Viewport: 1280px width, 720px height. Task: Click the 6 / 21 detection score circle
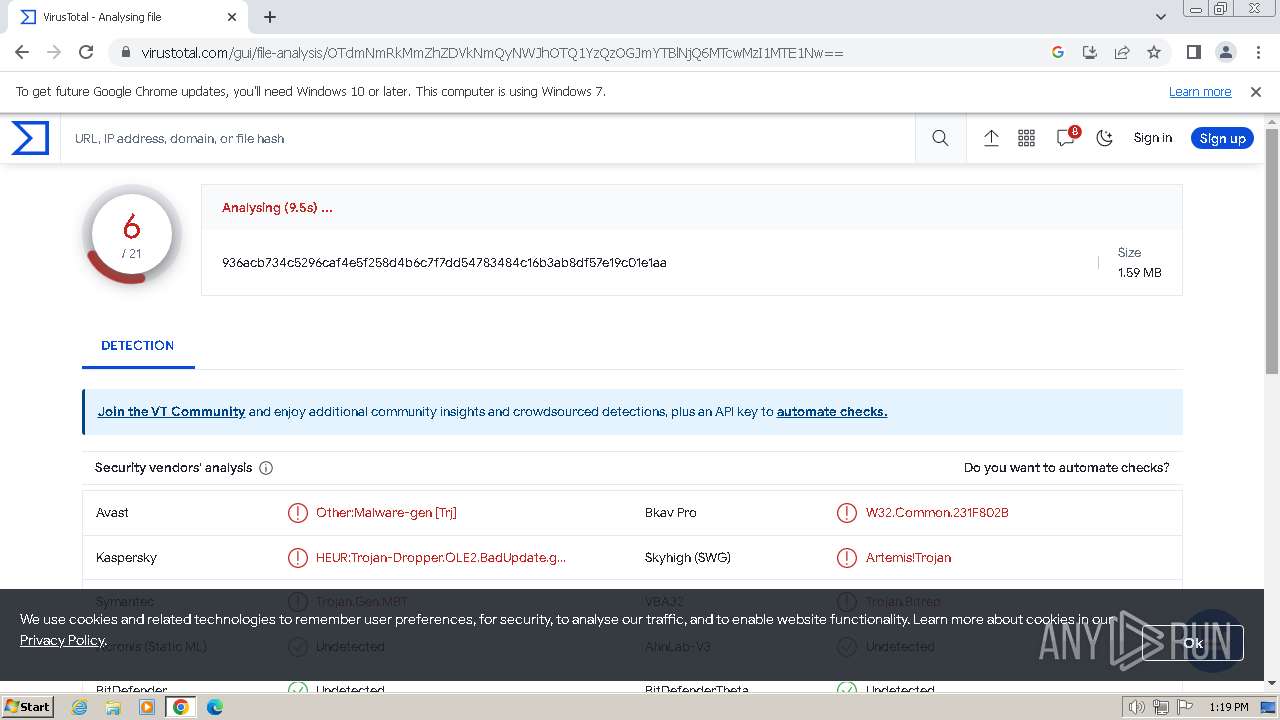(131, 236)
